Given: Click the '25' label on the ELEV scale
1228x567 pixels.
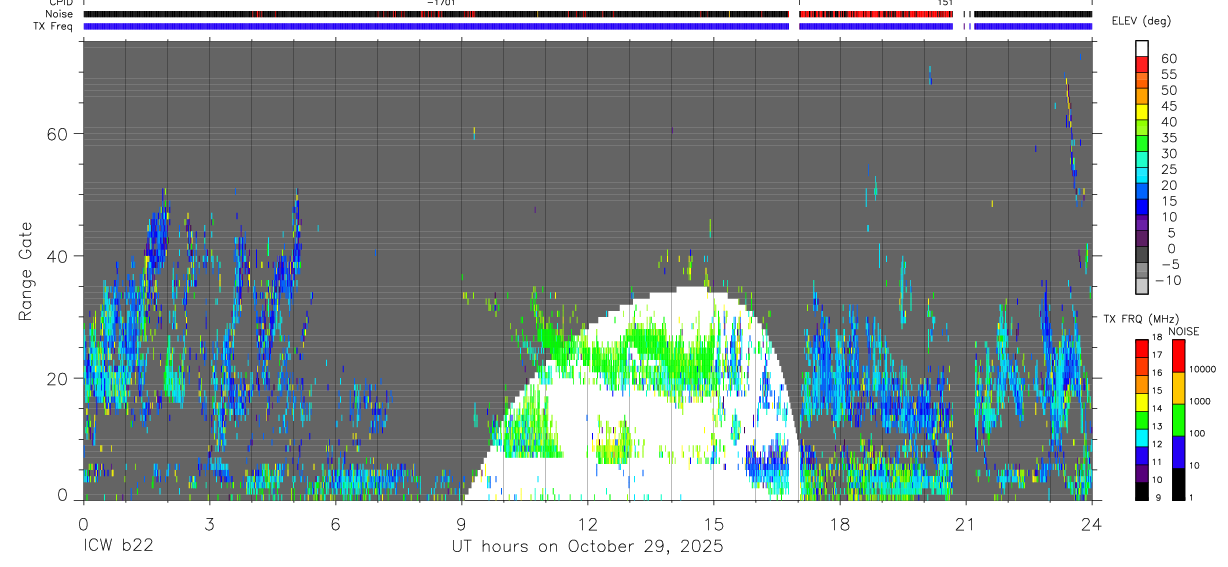Looking at the screenshot, I should pyautogui.click(x=1168, y=169).
